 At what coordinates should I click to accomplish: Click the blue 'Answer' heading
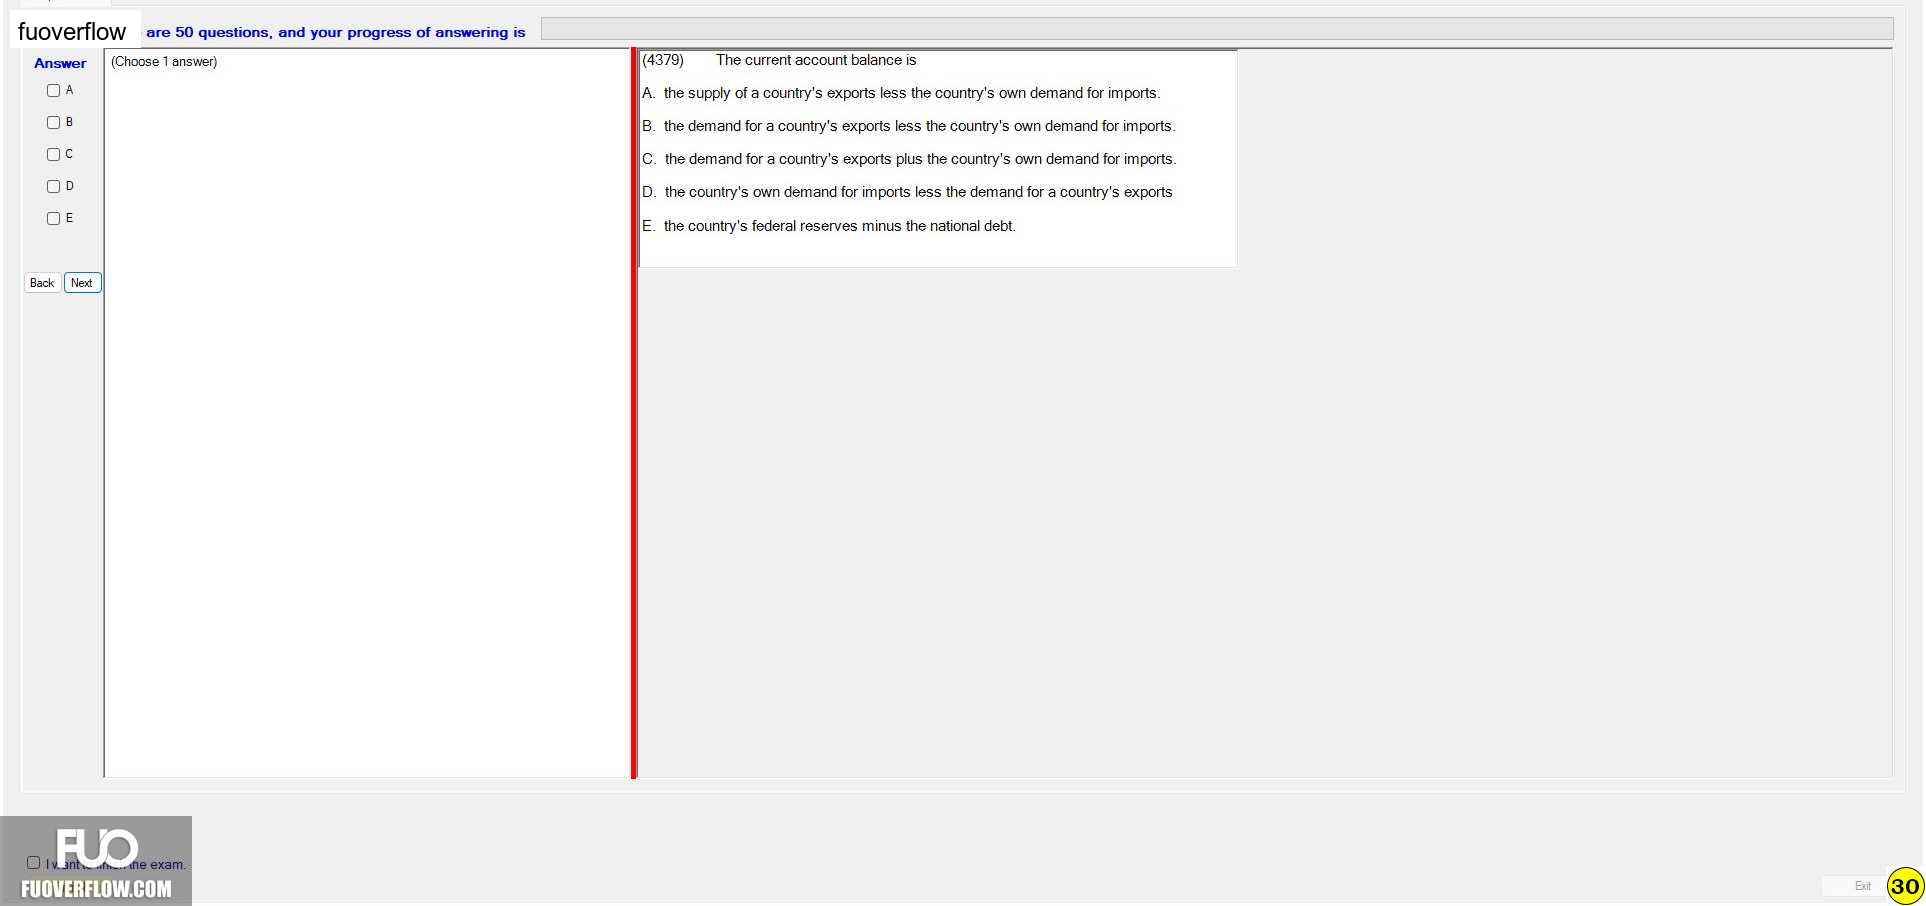pos(60,63)
